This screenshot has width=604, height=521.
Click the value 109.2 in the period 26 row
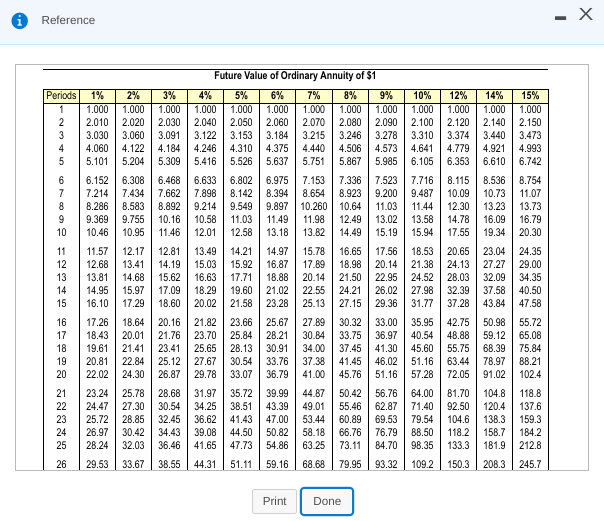tap(422, 464)
